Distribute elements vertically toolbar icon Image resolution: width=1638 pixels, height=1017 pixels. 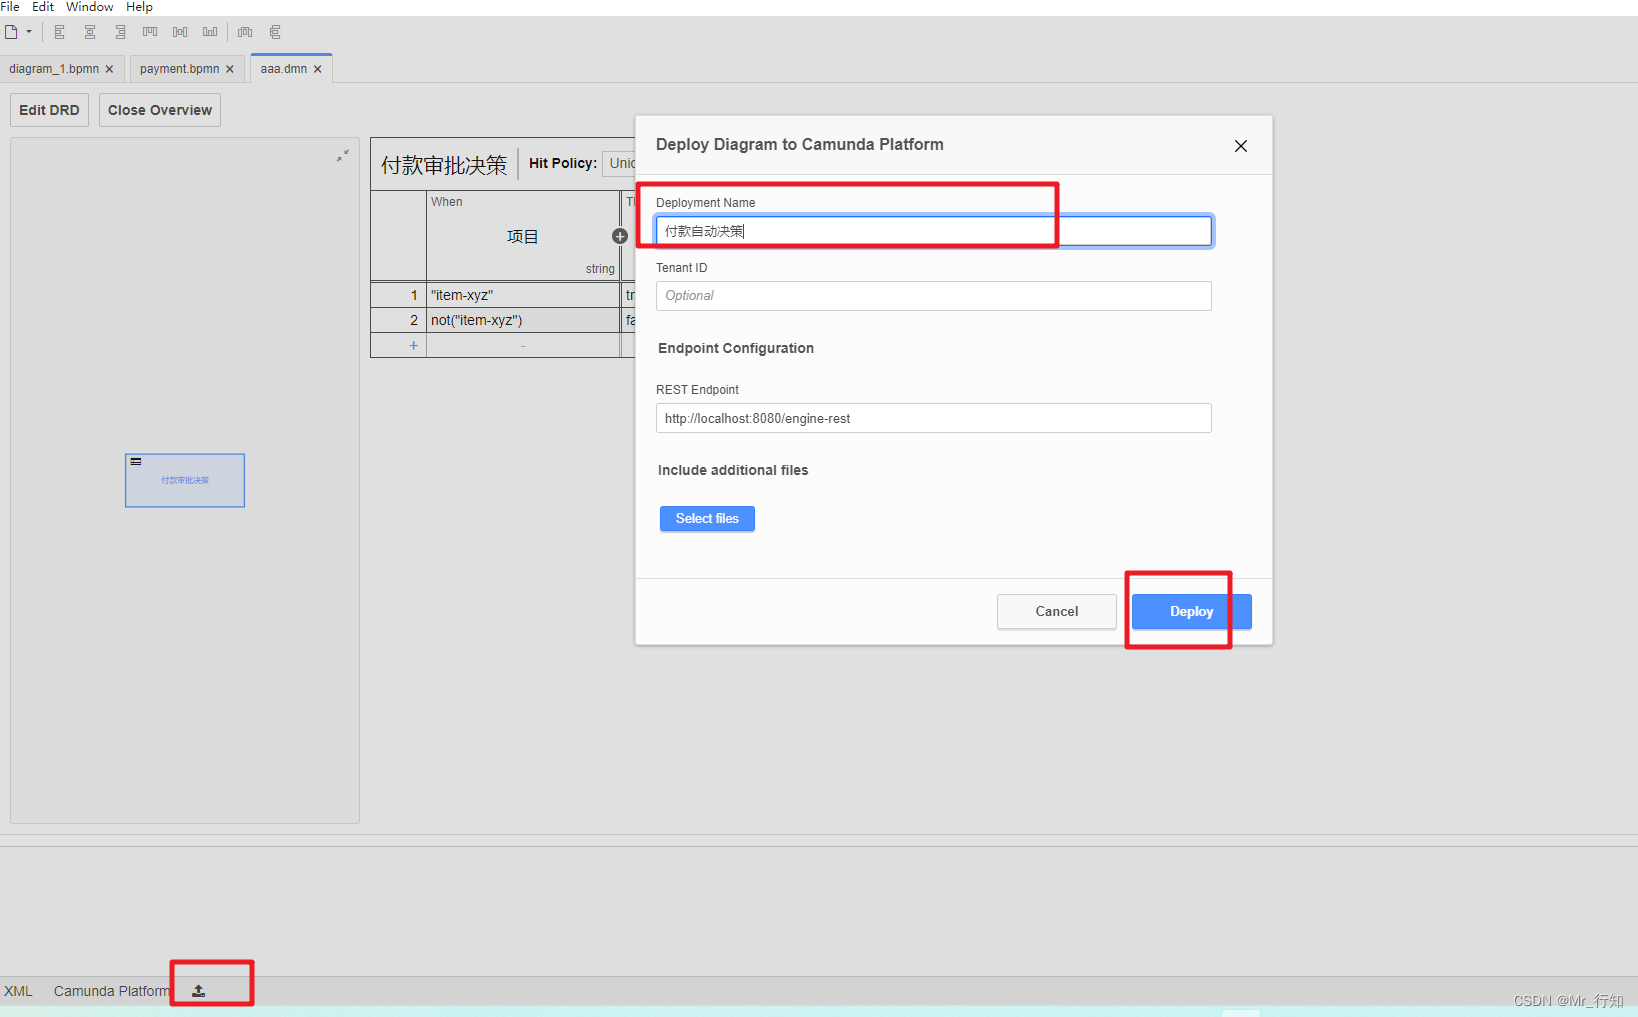click(275, 32)
